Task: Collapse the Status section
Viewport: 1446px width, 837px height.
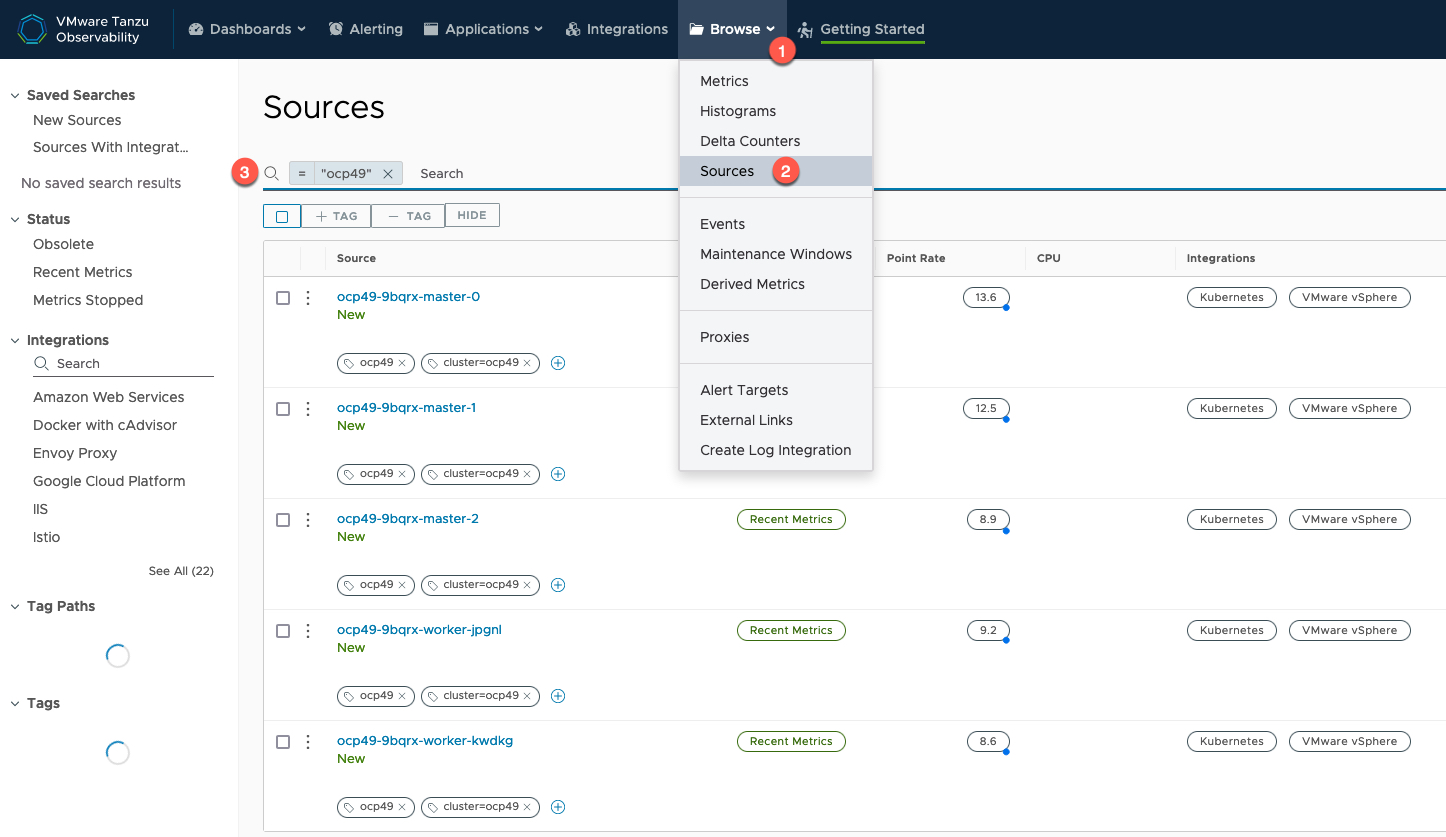Action: click(x=15, y=220)
